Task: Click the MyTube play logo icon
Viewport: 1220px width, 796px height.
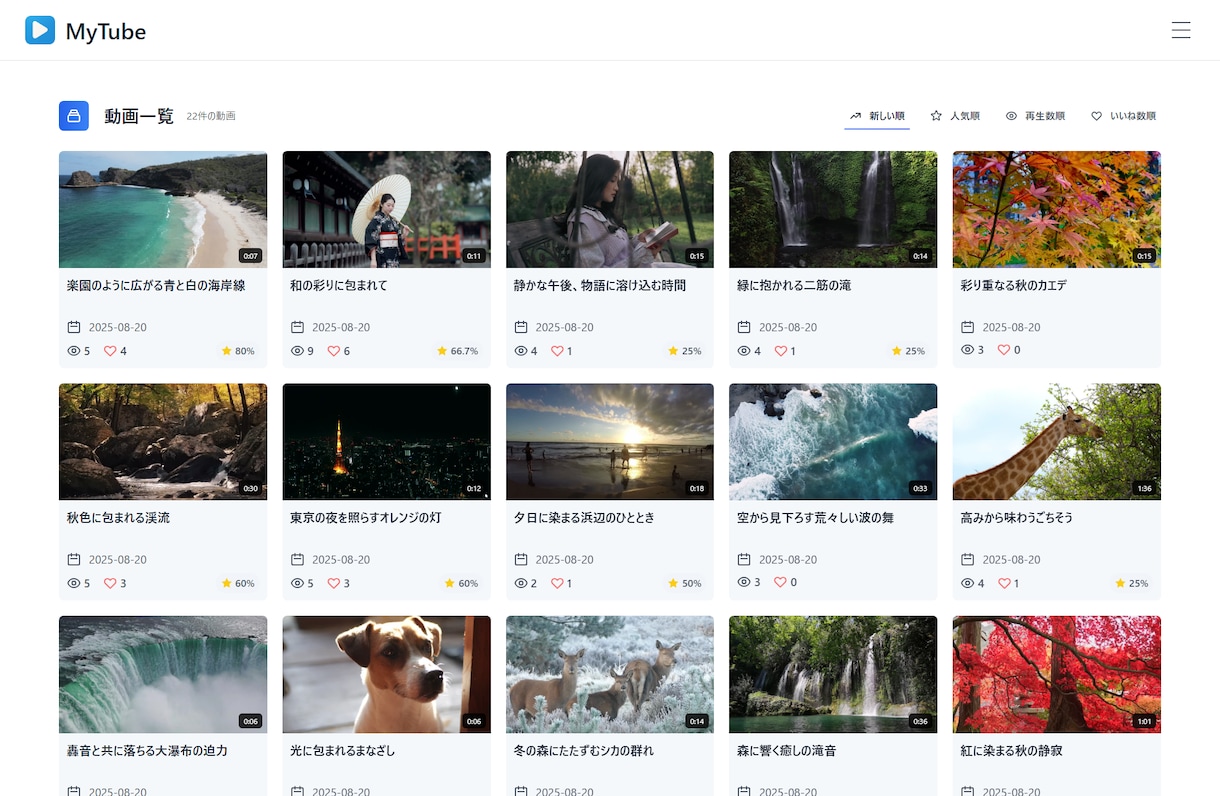Action: 40,30
